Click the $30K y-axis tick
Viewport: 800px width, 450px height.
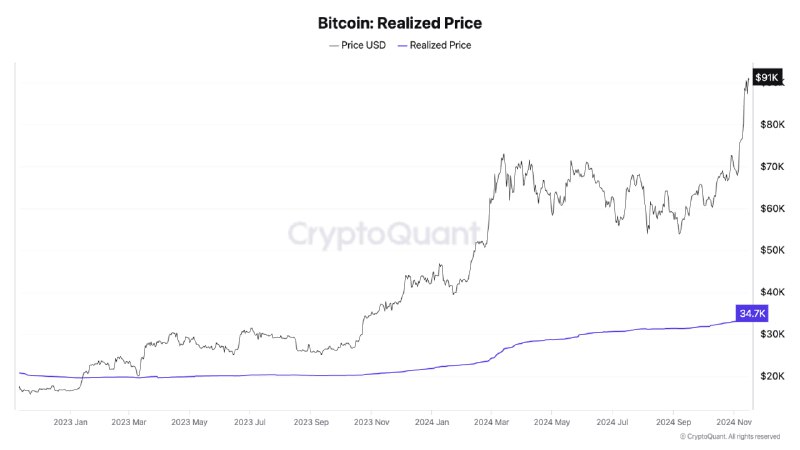[772, 334]
